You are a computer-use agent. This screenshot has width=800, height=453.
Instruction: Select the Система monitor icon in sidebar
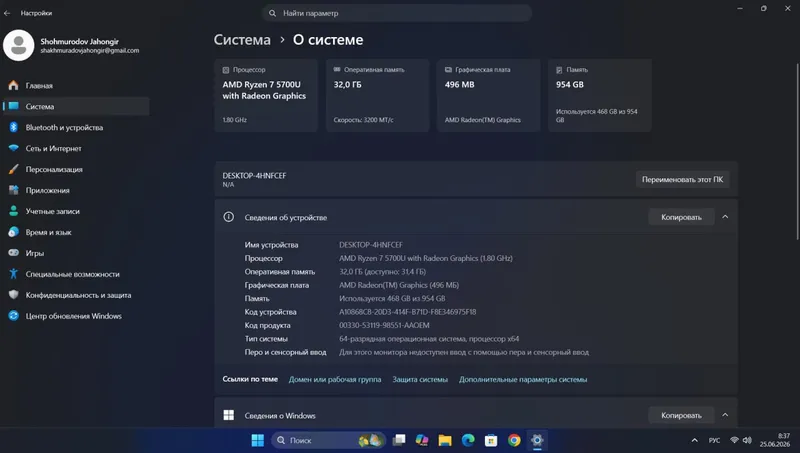point(14,106)
